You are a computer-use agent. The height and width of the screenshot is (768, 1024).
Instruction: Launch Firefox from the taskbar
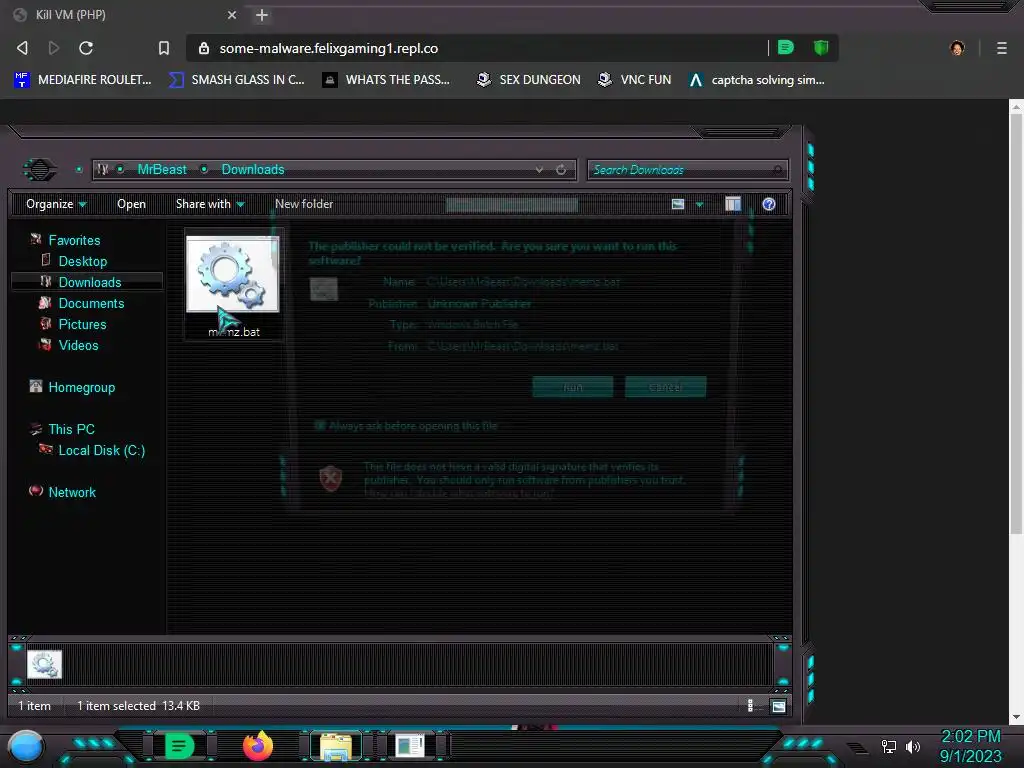pyautogui.click(x=258, y=746)
